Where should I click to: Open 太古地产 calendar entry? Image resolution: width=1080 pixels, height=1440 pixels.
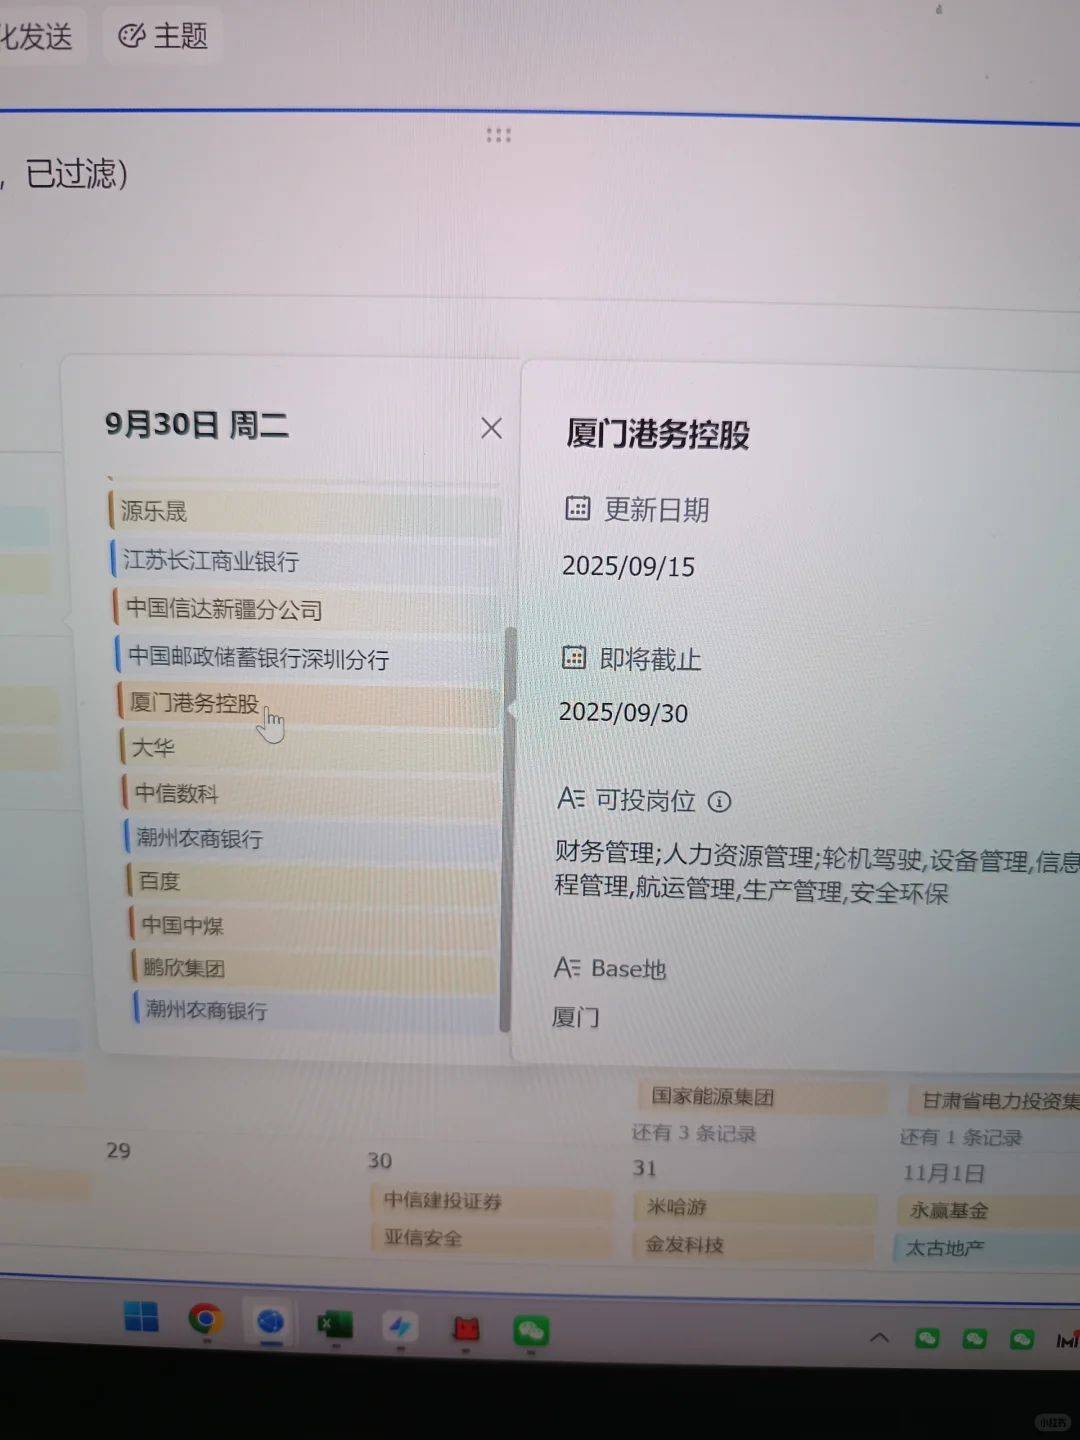pyautogui.click(x=986, y=1248)
